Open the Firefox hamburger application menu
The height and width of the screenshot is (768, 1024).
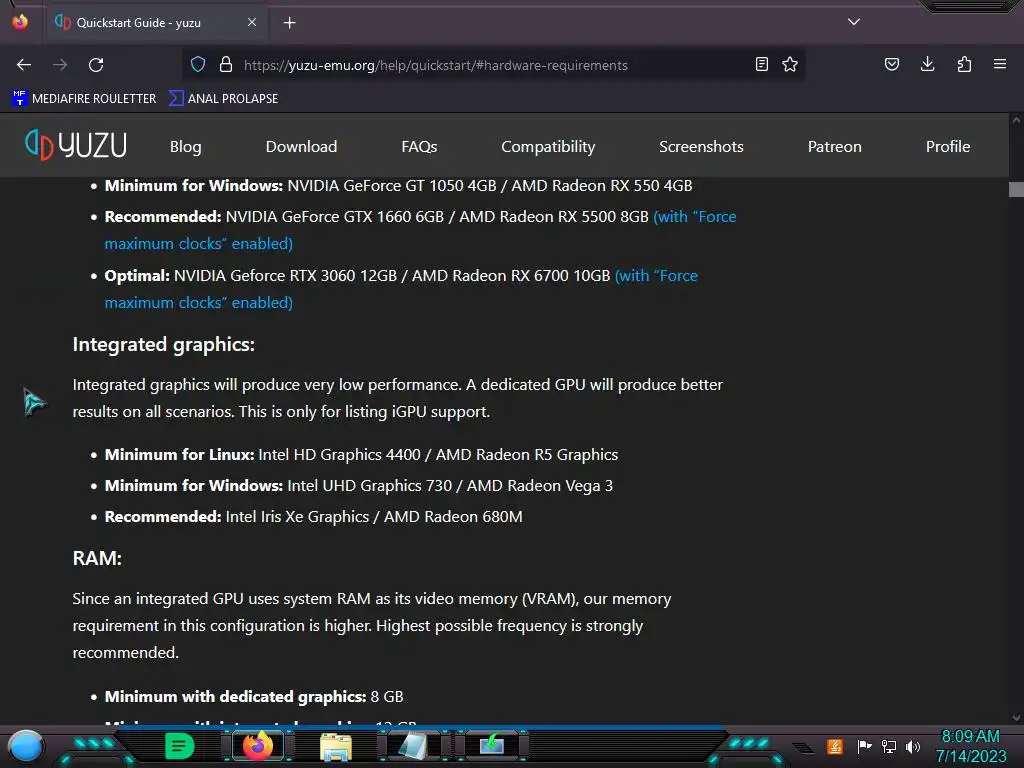click(1000, 64)
